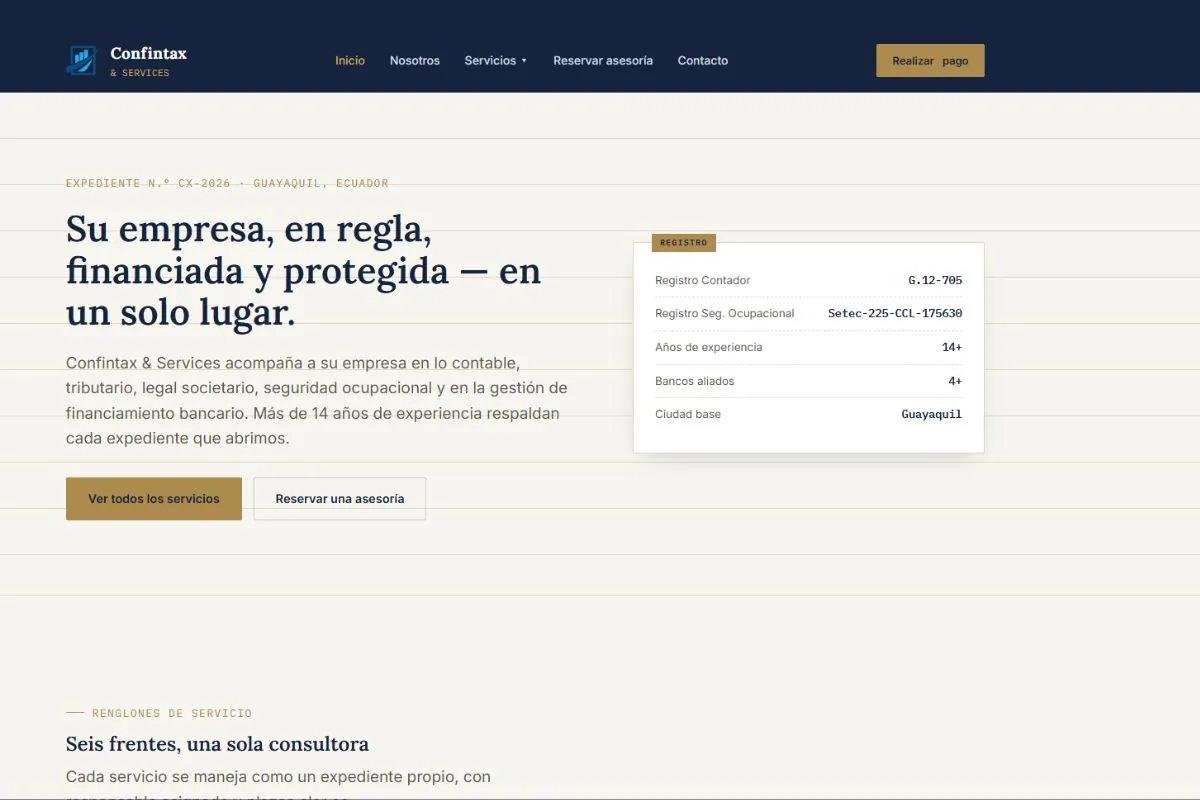Click the Ciudad base Guayaquil value
The width and height of the screenshot is (1200, 800).
pos(932,414)
